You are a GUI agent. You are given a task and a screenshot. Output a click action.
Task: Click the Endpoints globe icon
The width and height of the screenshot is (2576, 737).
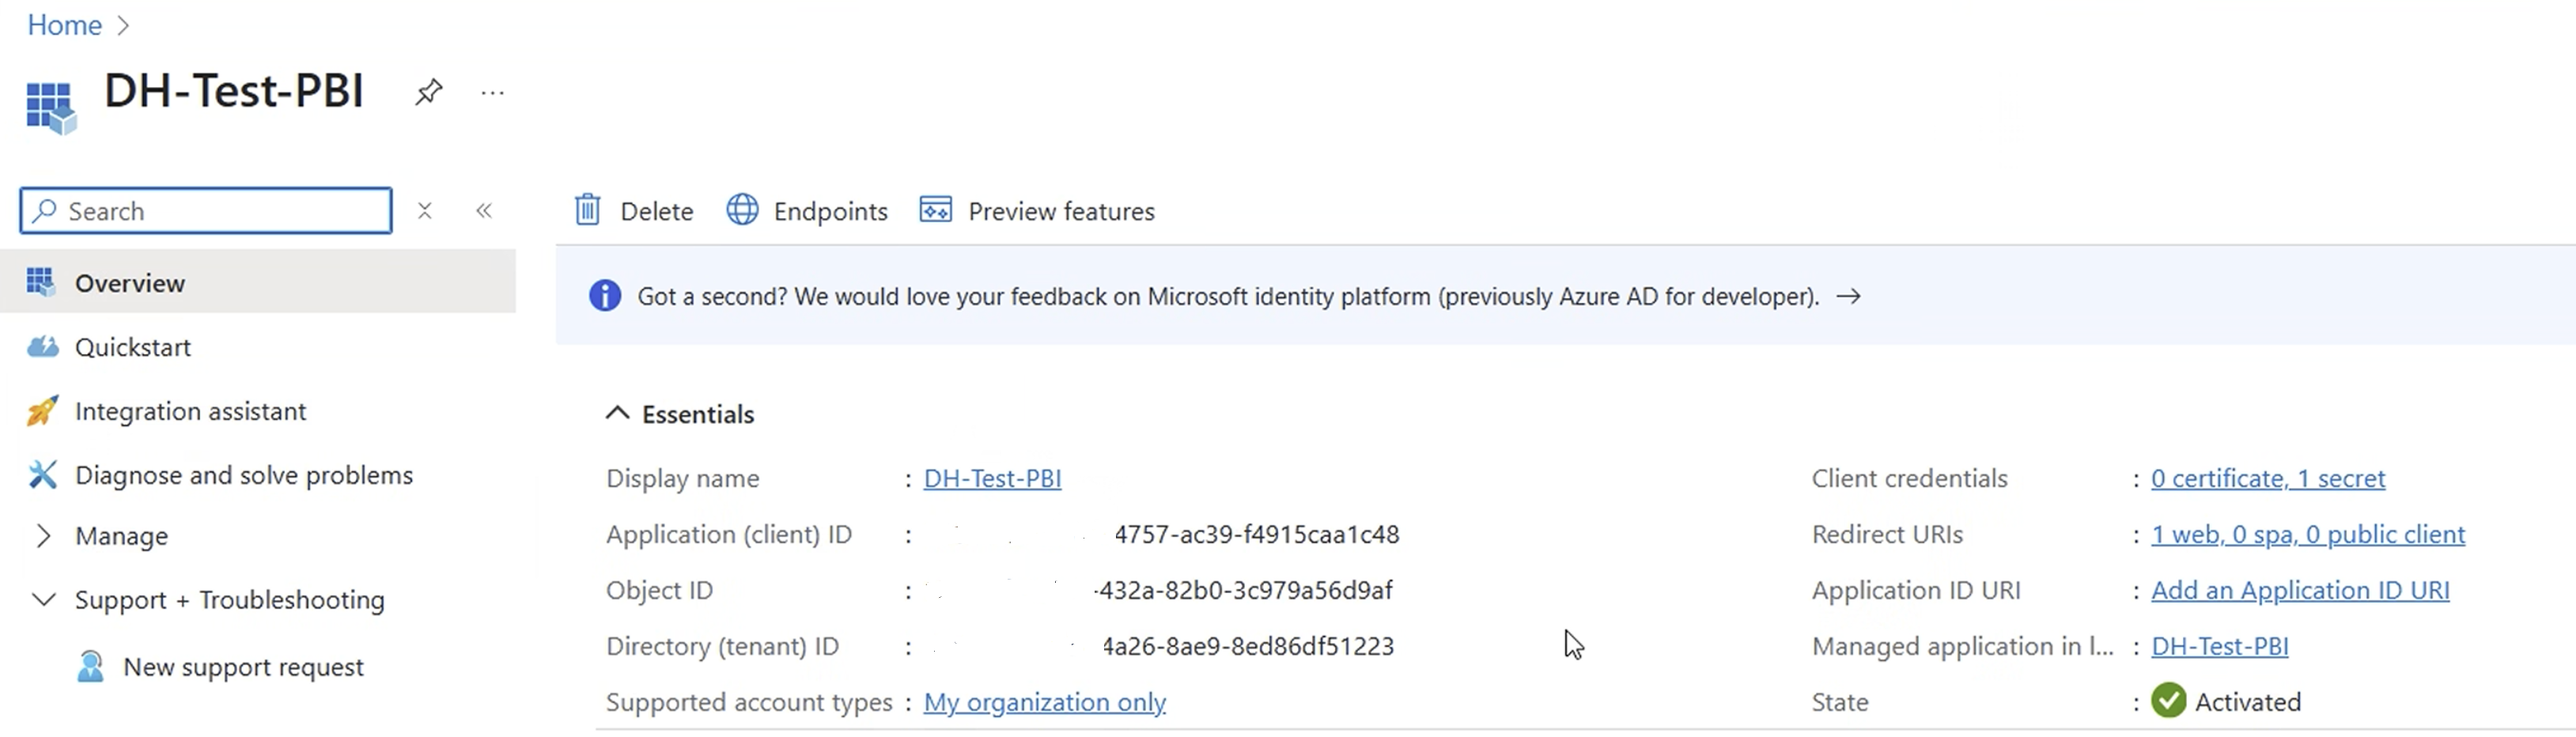[742, 211]
